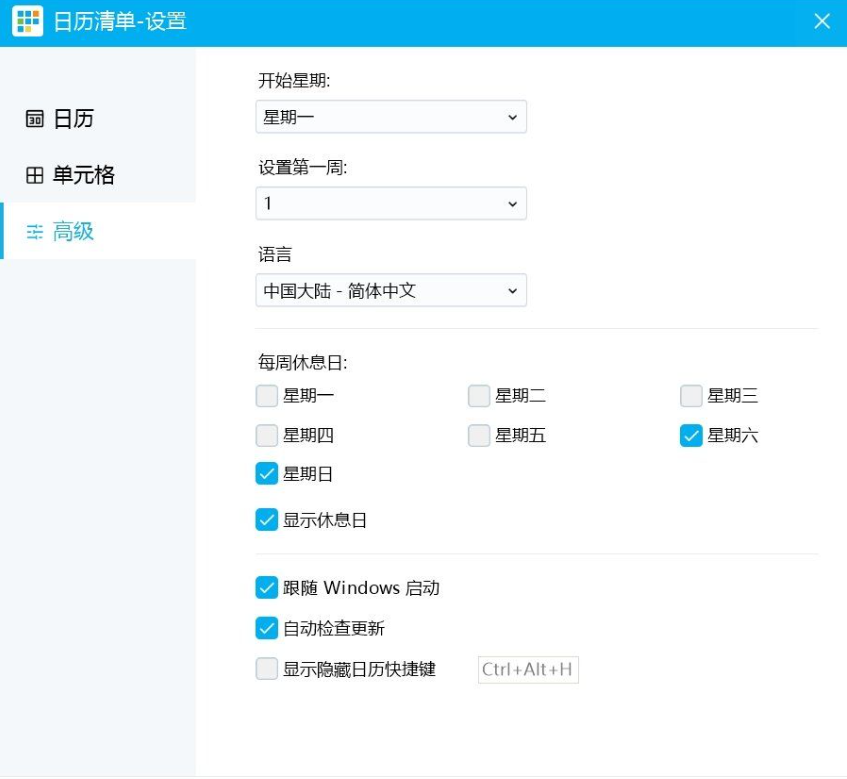Select the 高级 tab label

[x=74, y=232]
